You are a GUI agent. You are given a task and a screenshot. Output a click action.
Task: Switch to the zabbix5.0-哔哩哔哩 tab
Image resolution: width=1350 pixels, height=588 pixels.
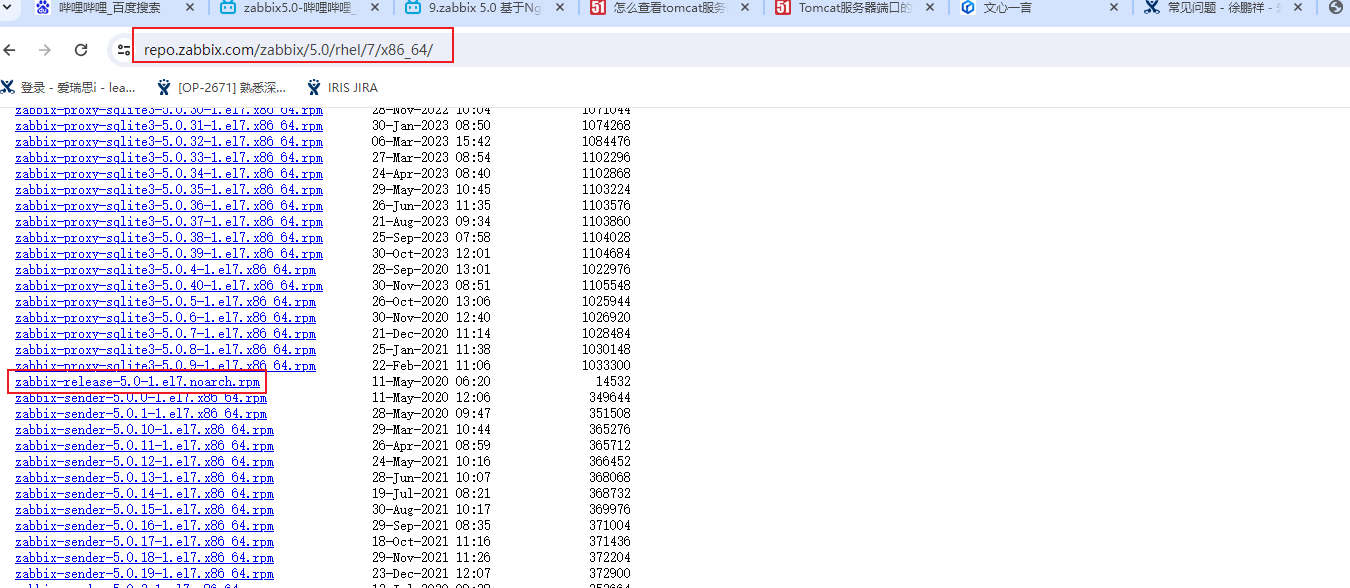[x=296, y=7]
